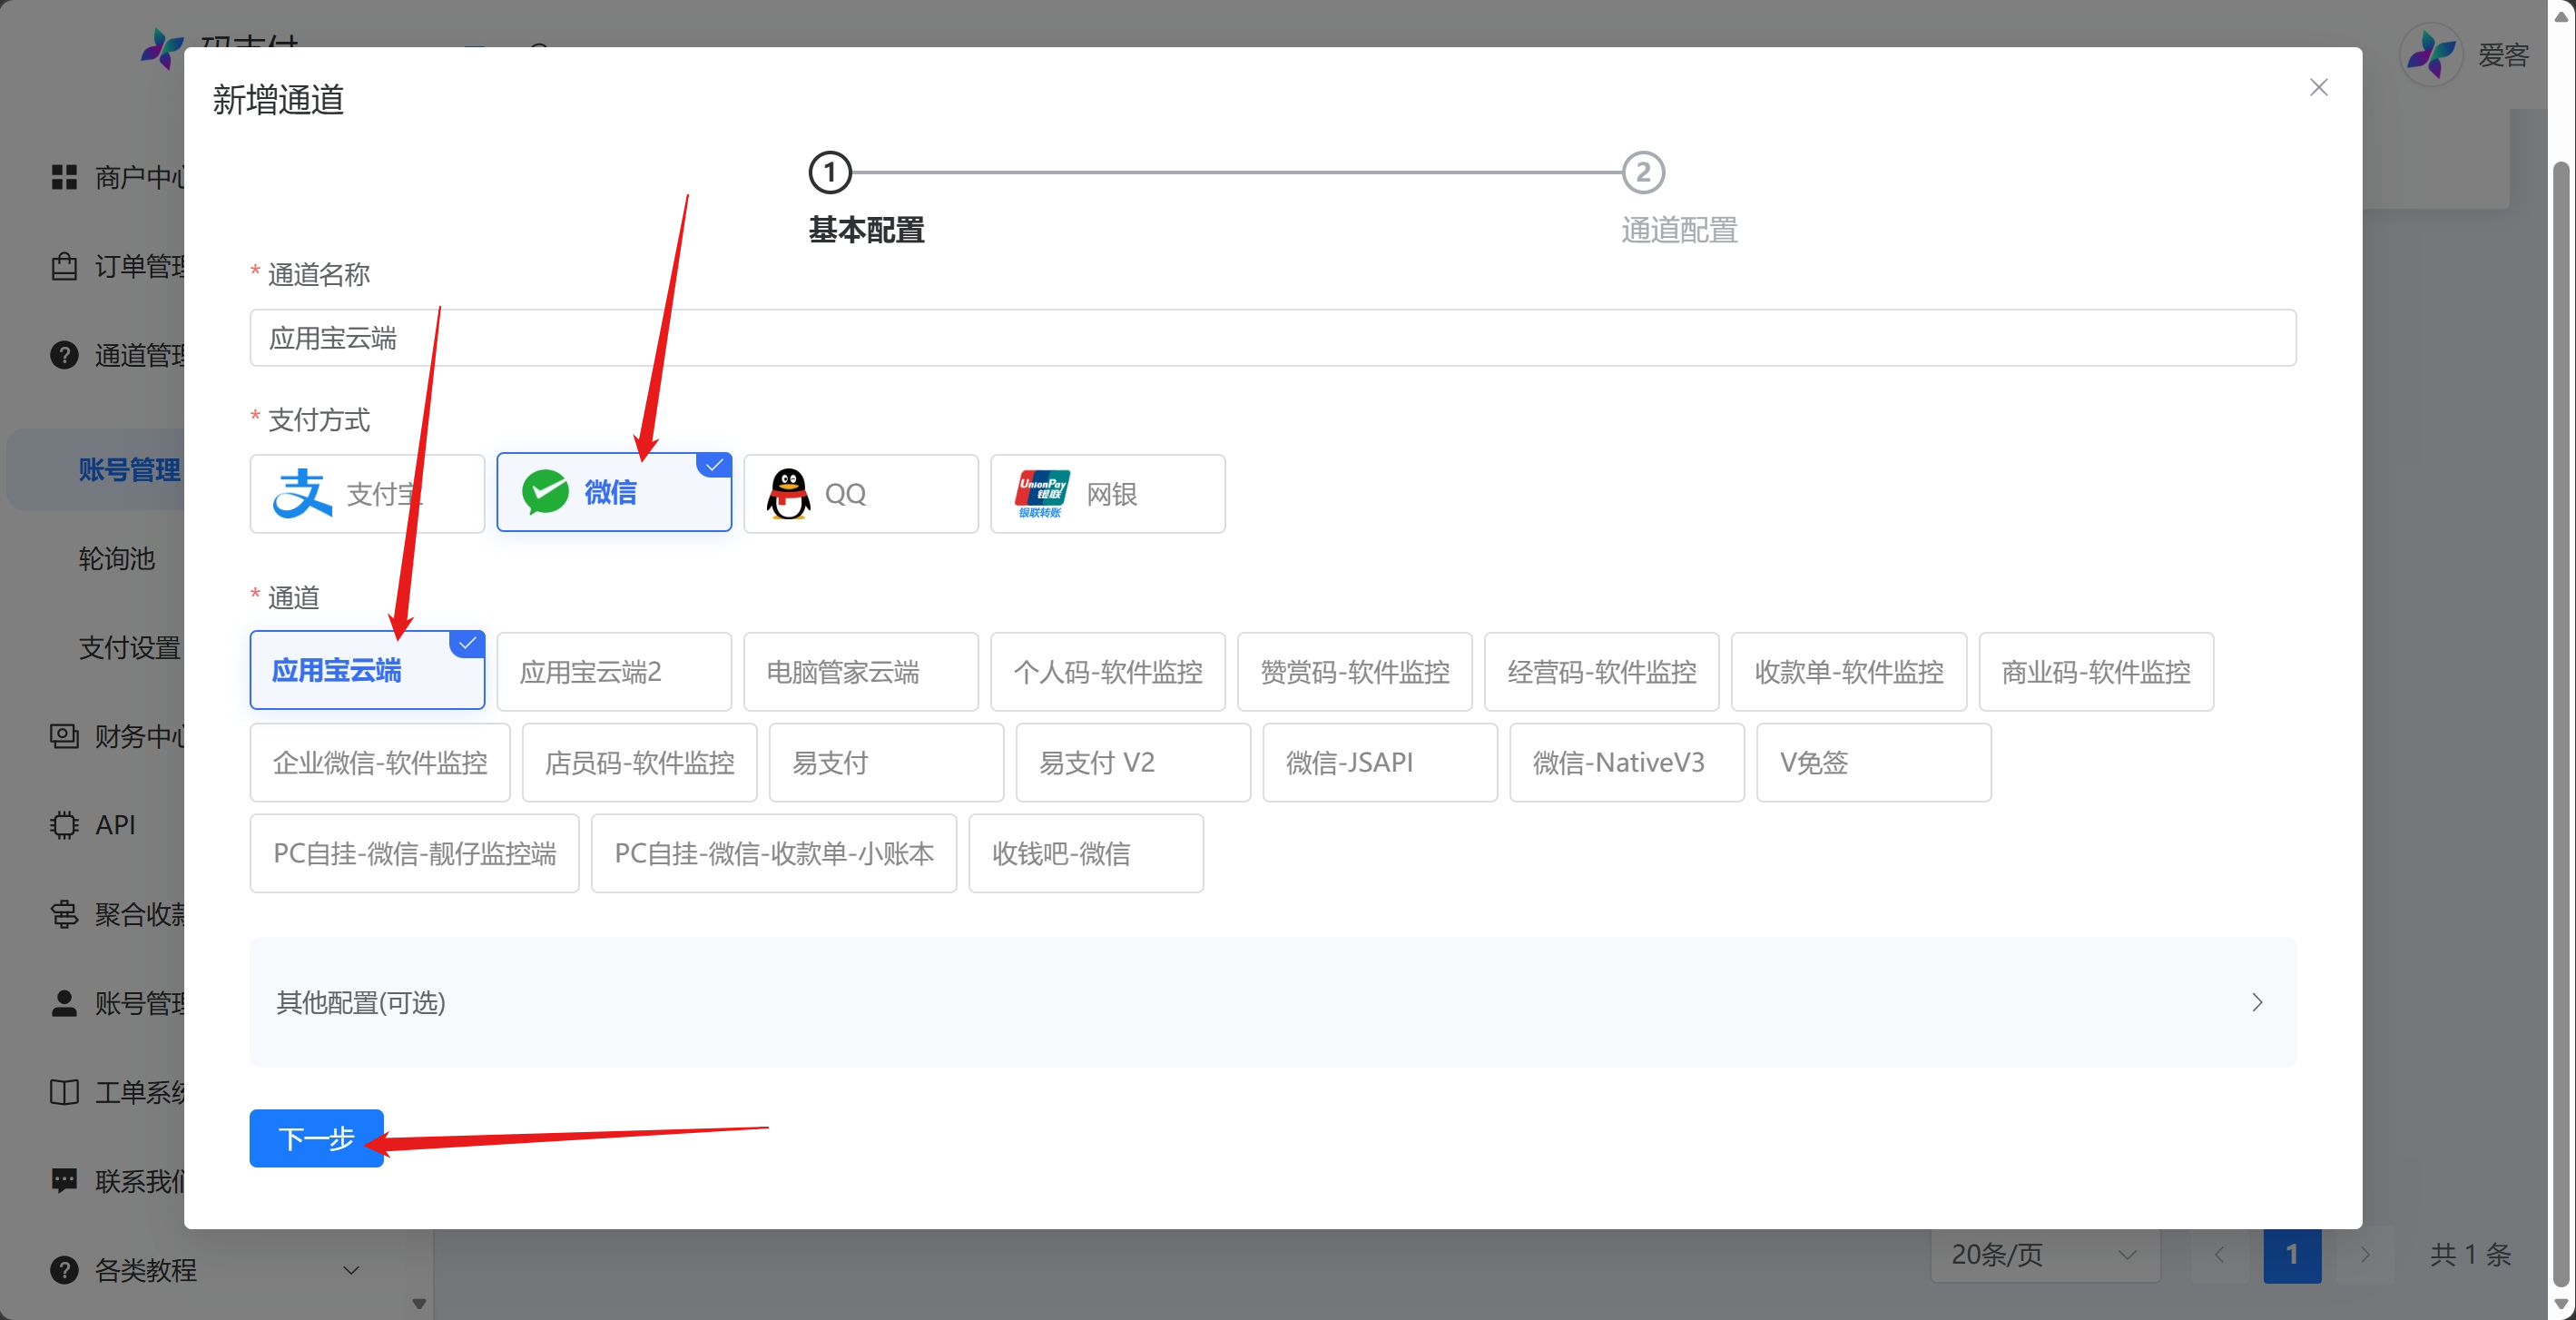Click the X icon to dismiss the 新增通道 dialog
Viewport: 2576px width, 1320px height.
pos(2318,88)
